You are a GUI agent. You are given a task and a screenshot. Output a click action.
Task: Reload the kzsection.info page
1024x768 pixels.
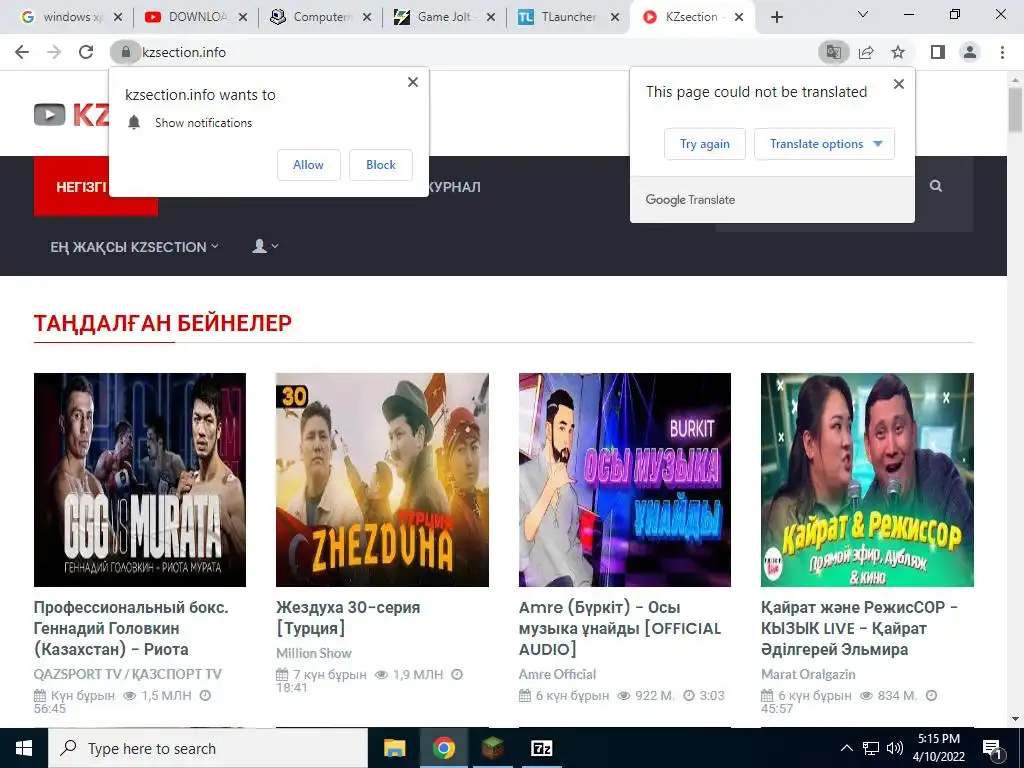pyautogui.click(x=86, y=52)
